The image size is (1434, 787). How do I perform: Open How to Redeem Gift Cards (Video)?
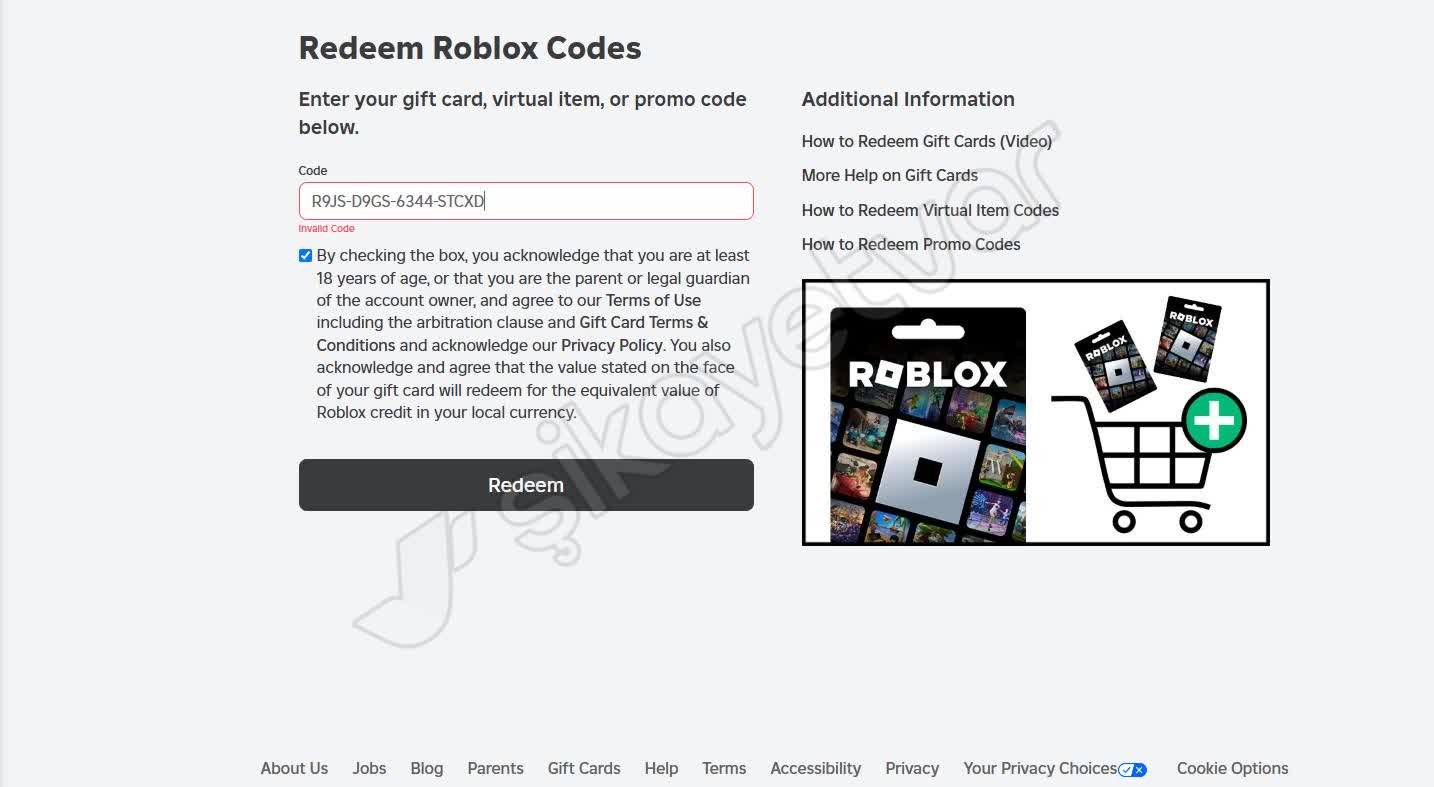click(x=926, y=141)
